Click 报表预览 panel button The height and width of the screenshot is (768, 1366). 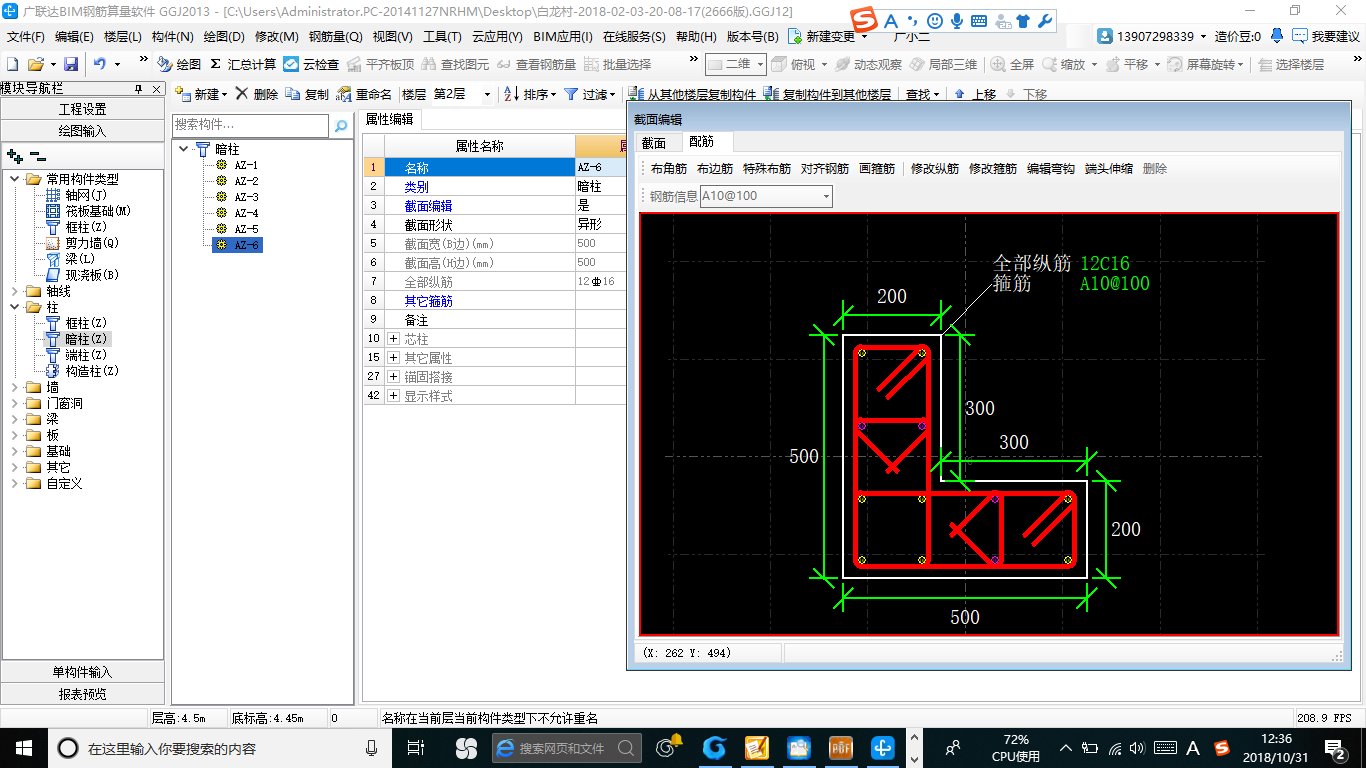click(x=83, y=694)
